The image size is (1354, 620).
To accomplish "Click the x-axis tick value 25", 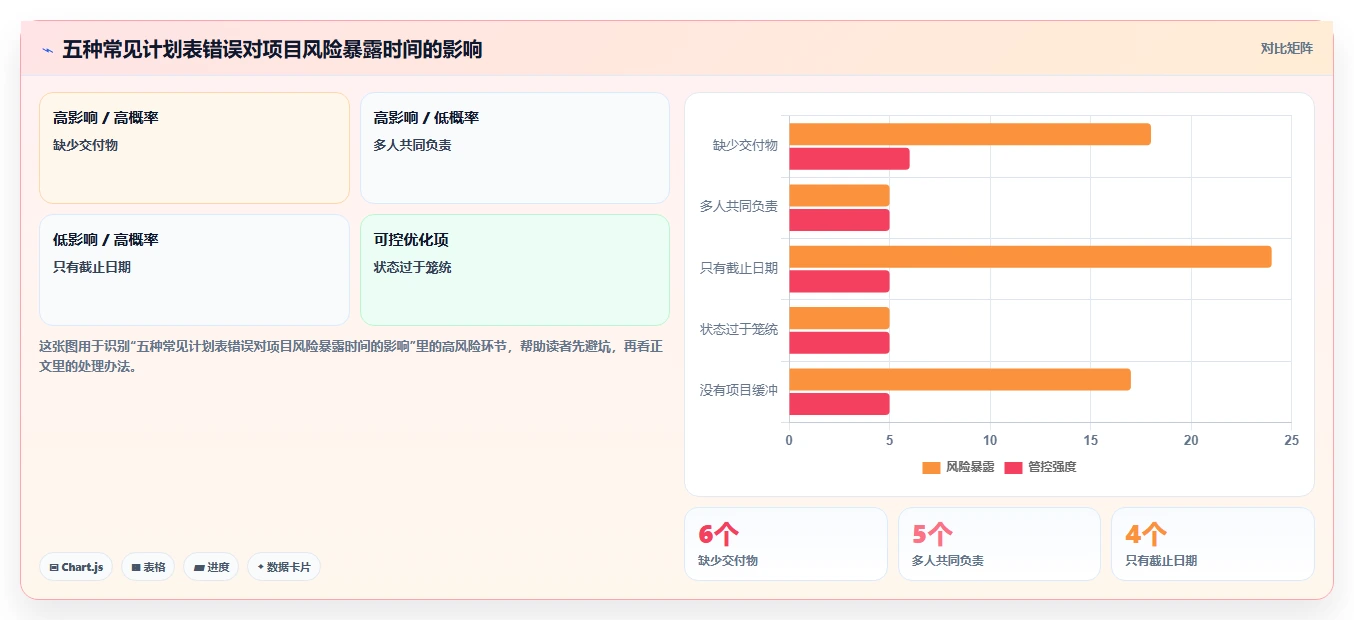I will click(x=1291, y=440).
